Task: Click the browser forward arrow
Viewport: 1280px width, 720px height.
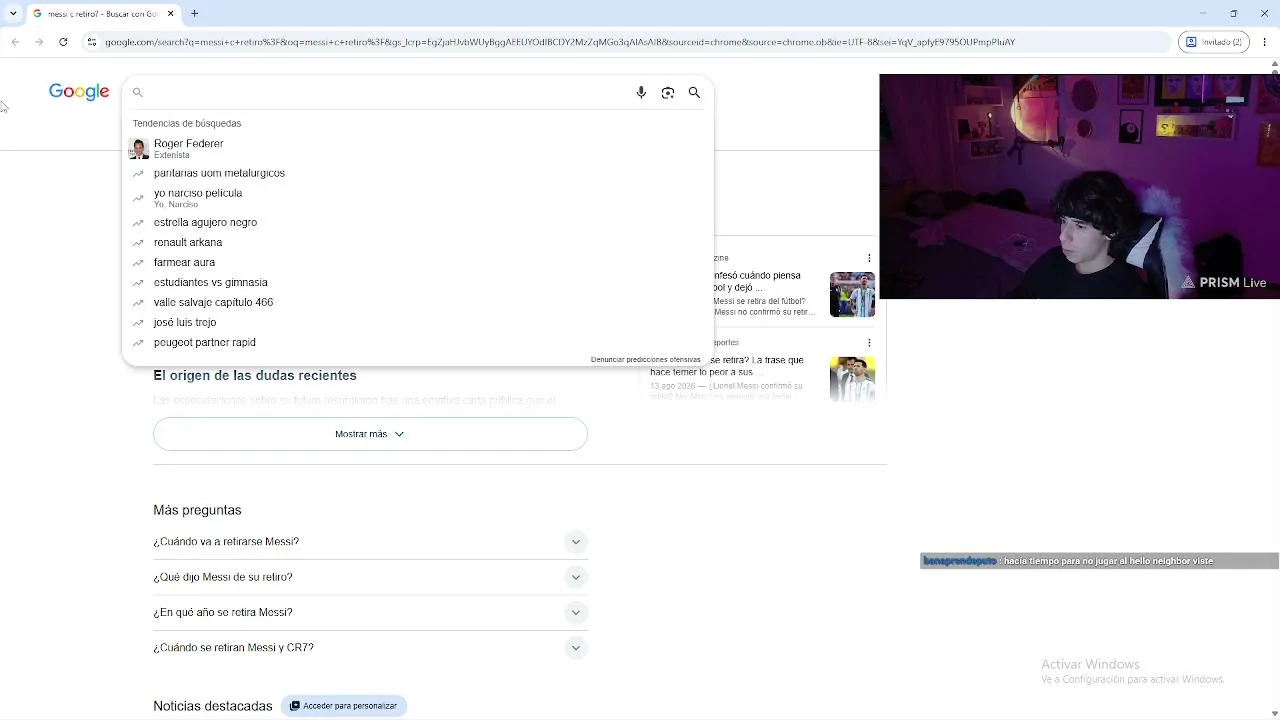Action: pos(39,42)
